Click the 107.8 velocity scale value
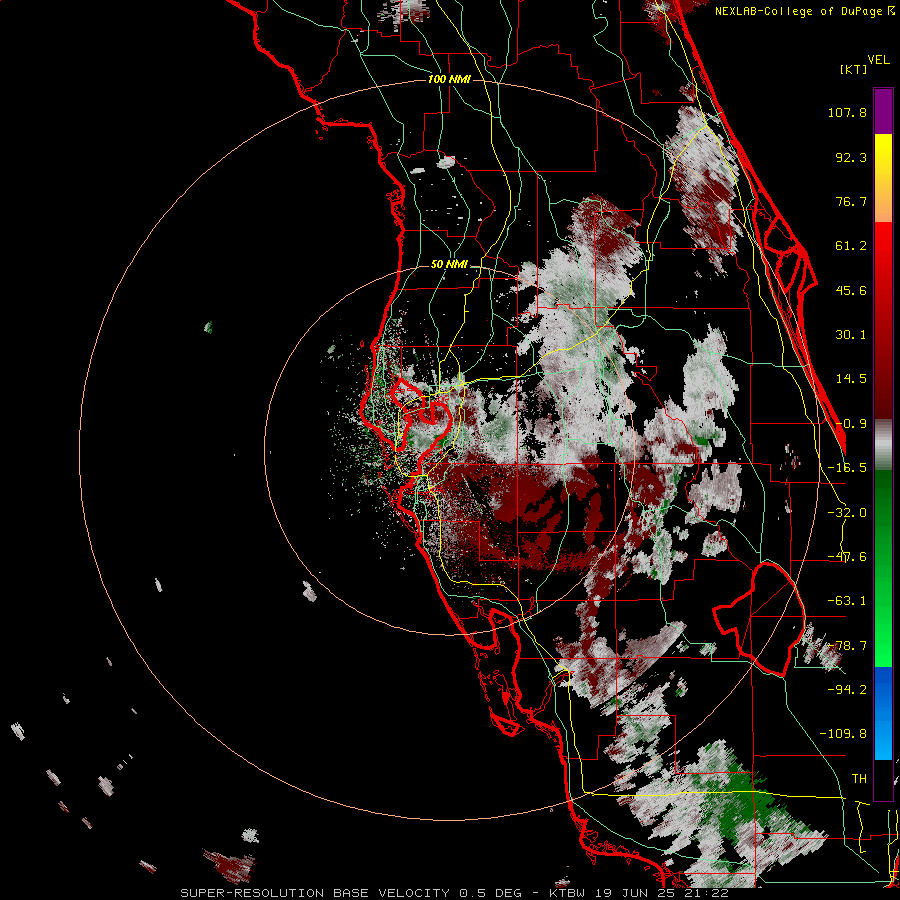The image size is (900, 900). click(847, 112)
